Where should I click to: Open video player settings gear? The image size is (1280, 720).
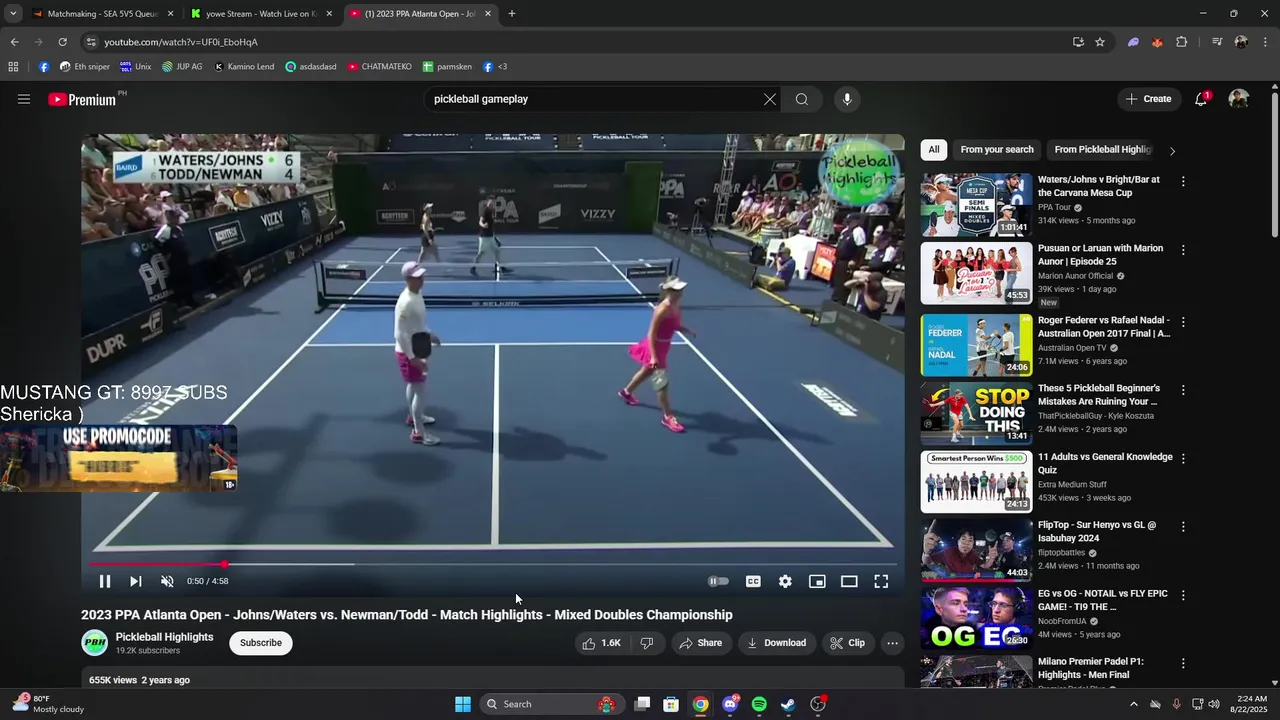coord(785,581)
